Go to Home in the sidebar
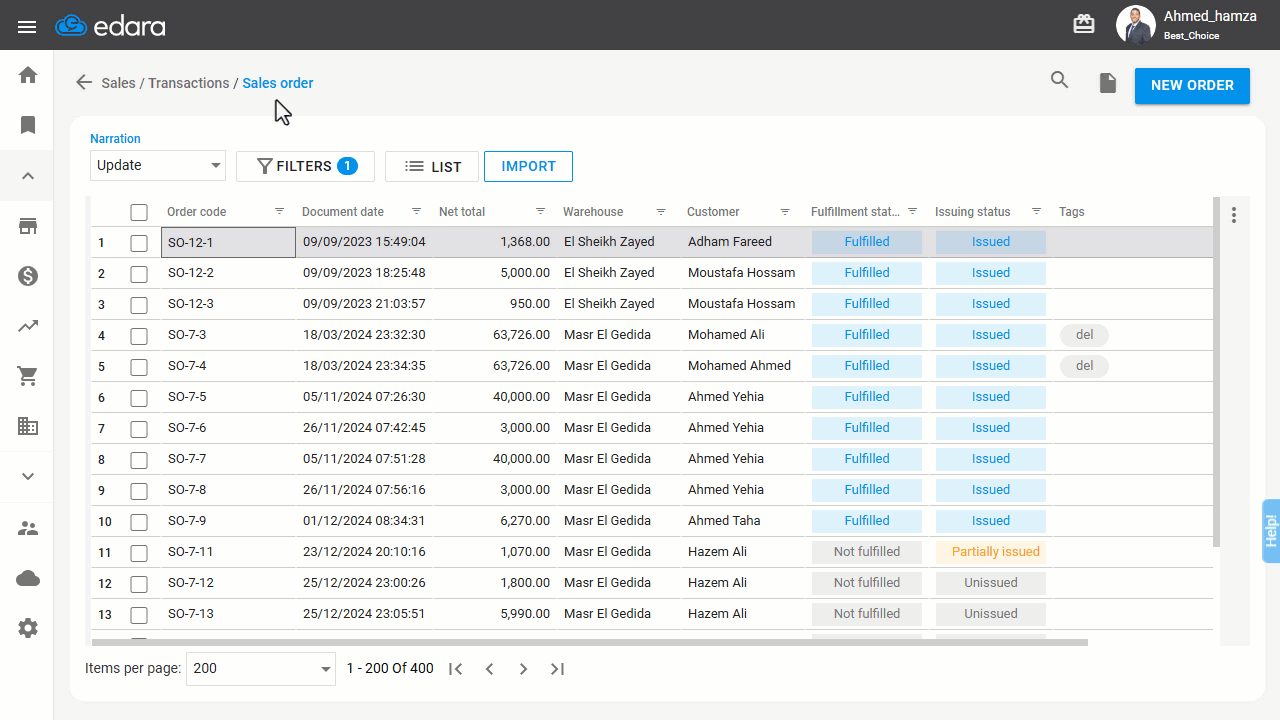The width and height of the screenshot is (1280, 720). (x=28, y=75)
